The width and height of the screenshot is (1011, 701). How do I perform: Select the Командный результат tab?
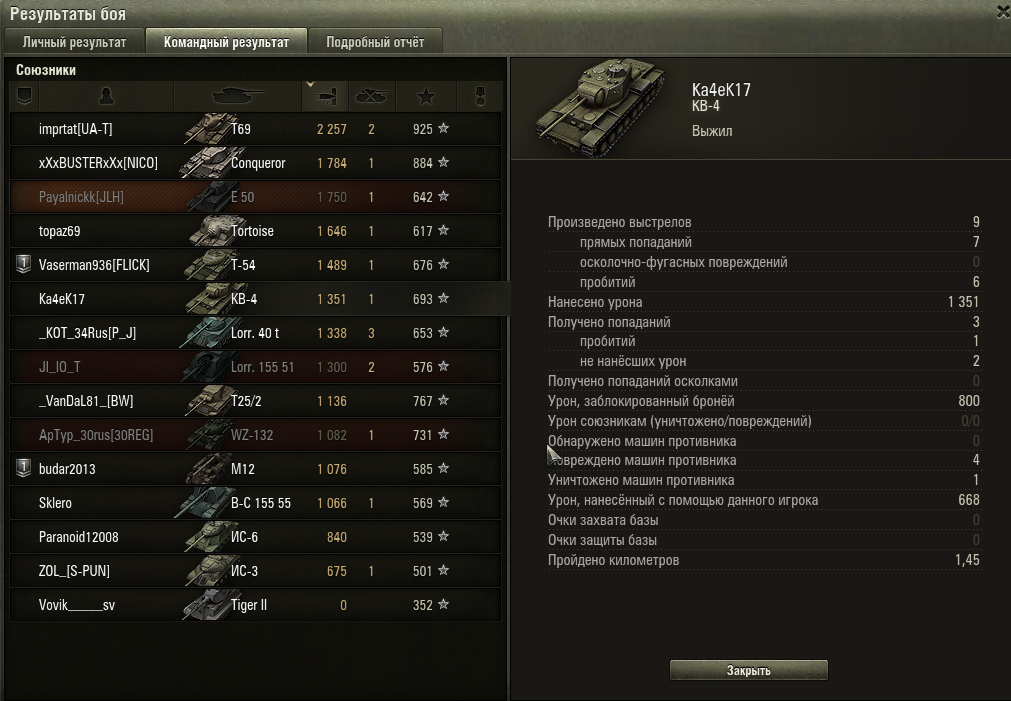pos(226,42)
